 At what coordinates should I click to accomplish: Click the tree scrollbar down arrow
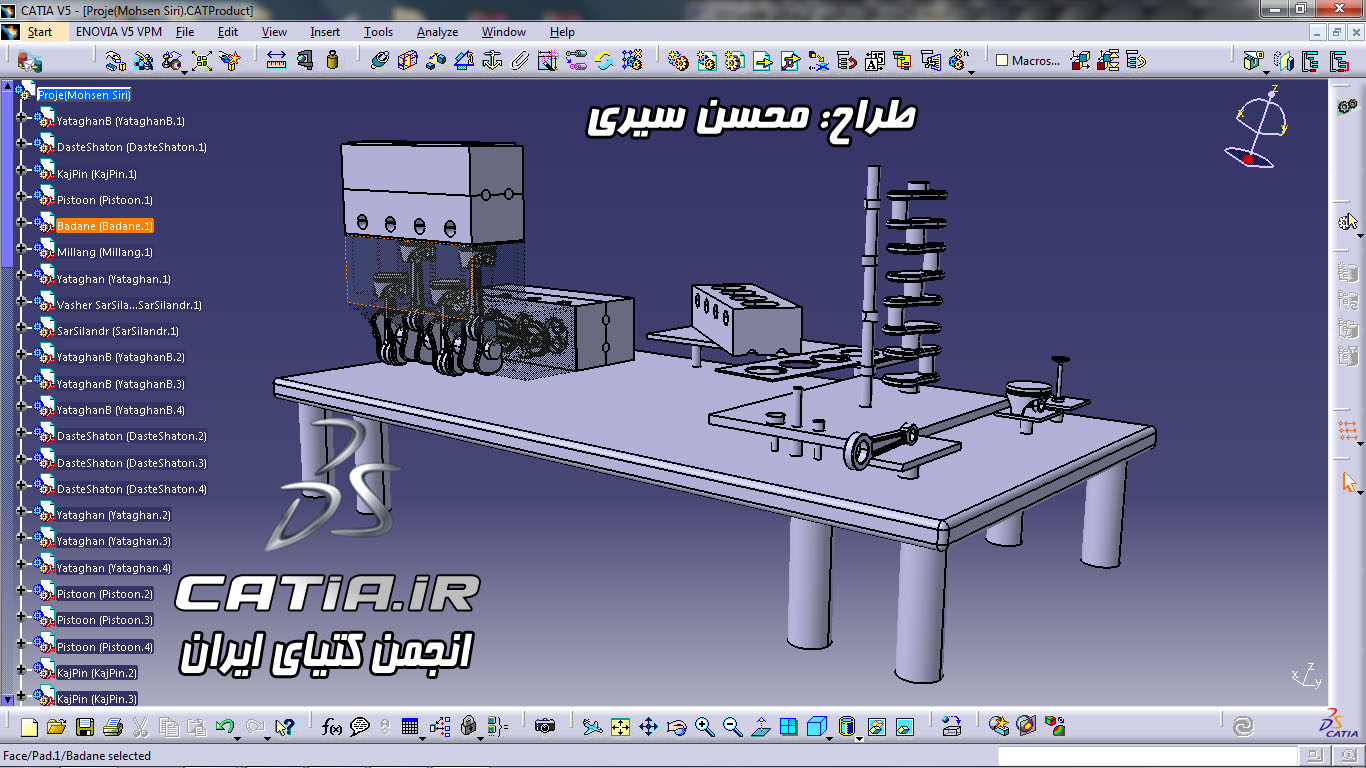coord(7,699)
